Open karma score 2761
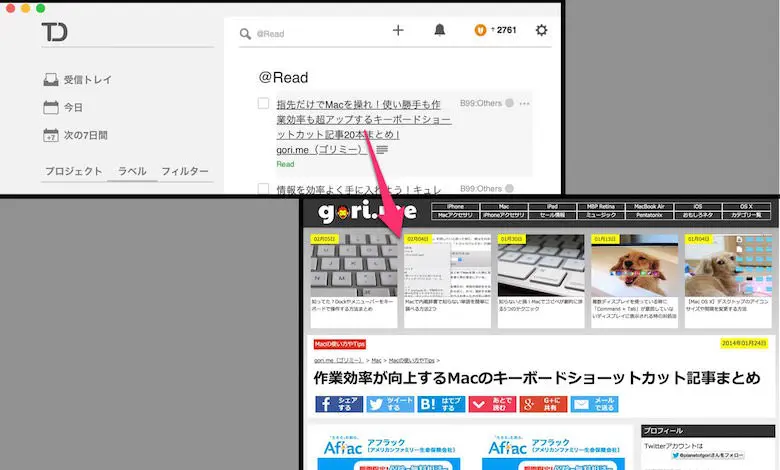Viewport: 780px width, 470px height. coord(495,30)
